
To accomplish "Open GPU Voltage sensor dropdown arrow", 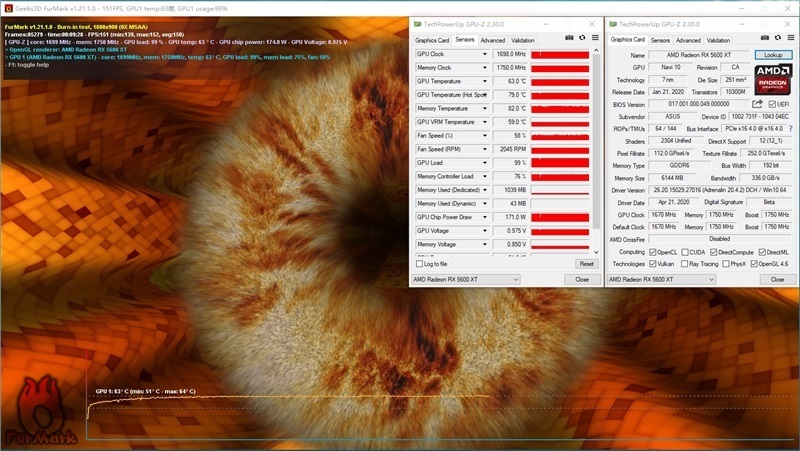I will [485, 231].
